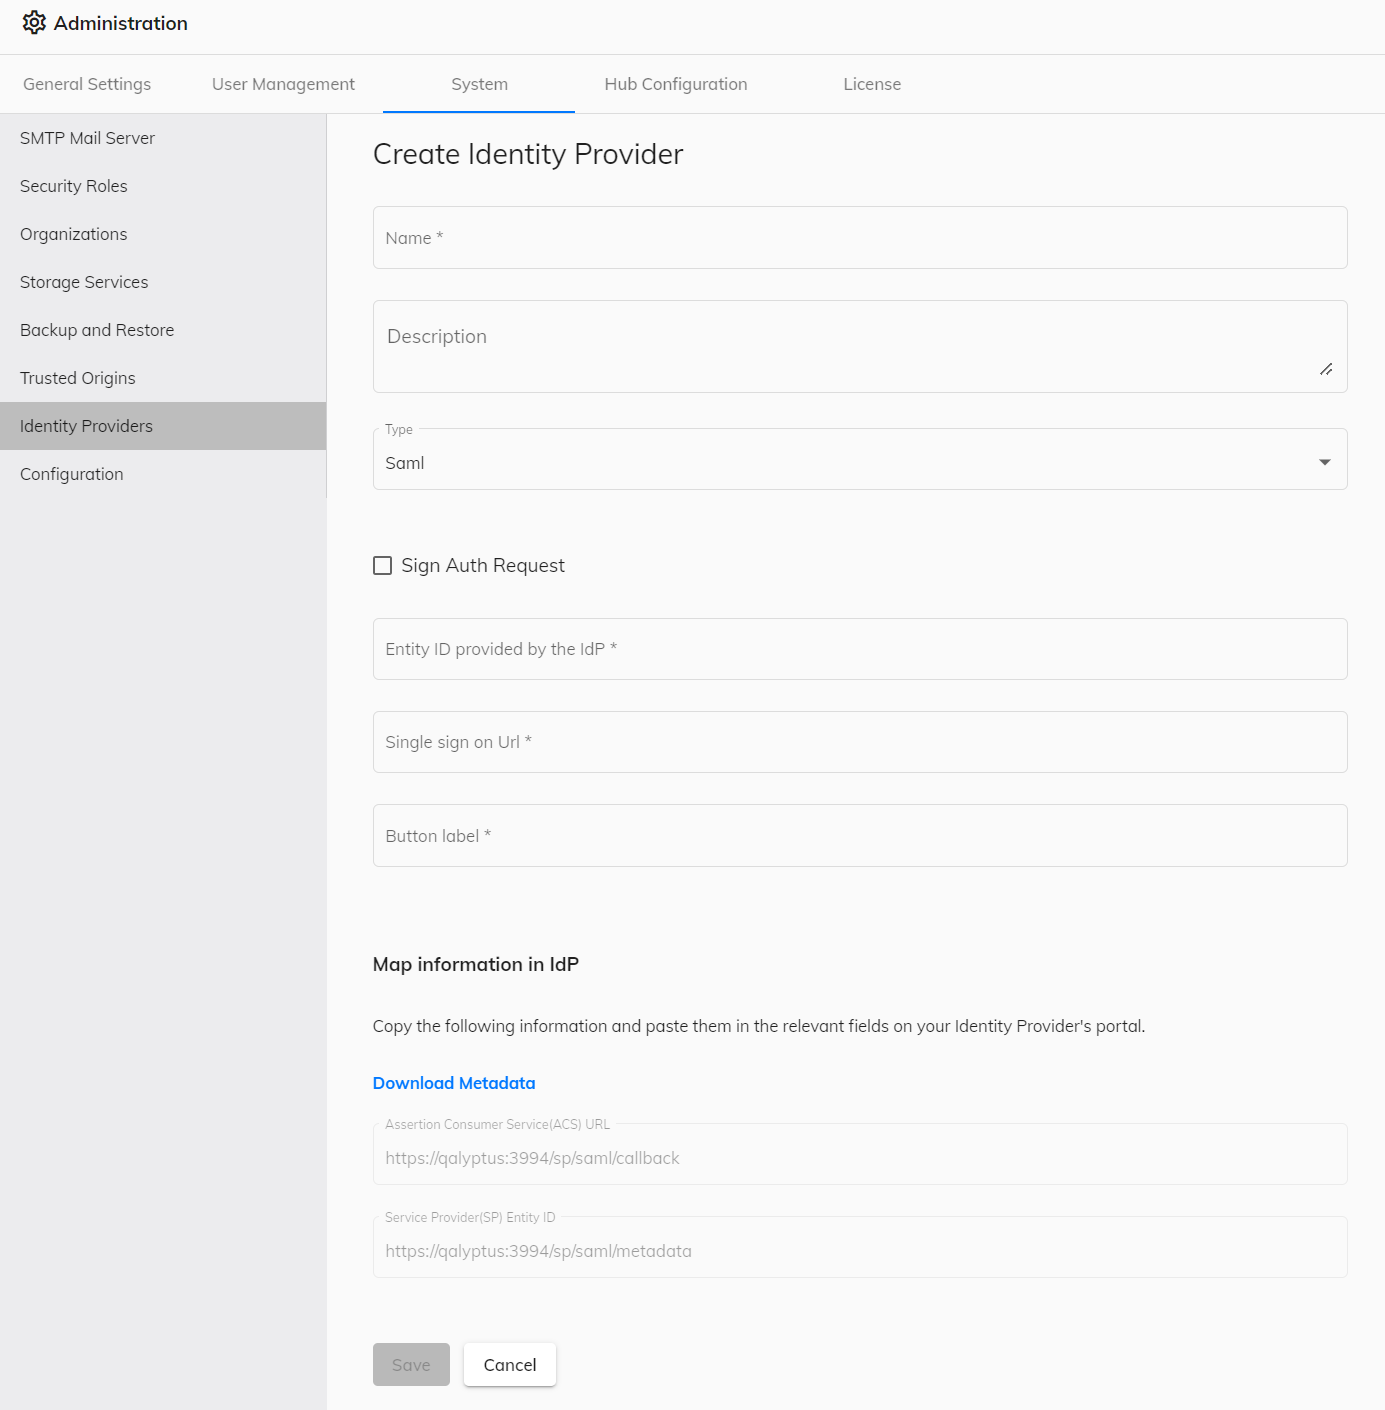Open the Hub Configuration tab
1385x1410 pixels.
[675, 84]
